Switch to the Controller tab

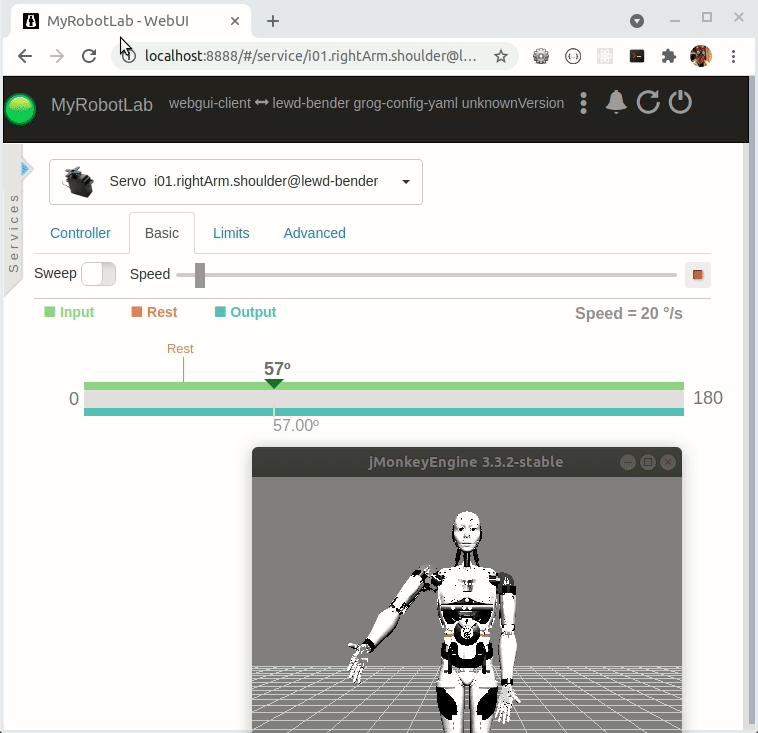pos(80,233)
